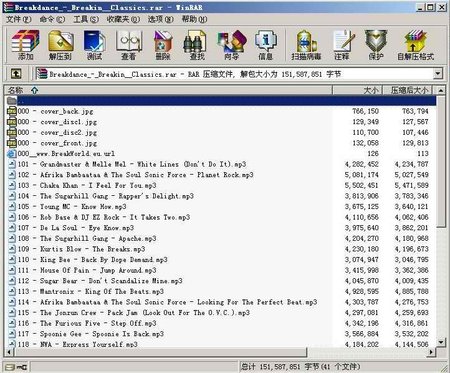
Task: Expand the archive path dropdown arrow
Action: (438, 74)
